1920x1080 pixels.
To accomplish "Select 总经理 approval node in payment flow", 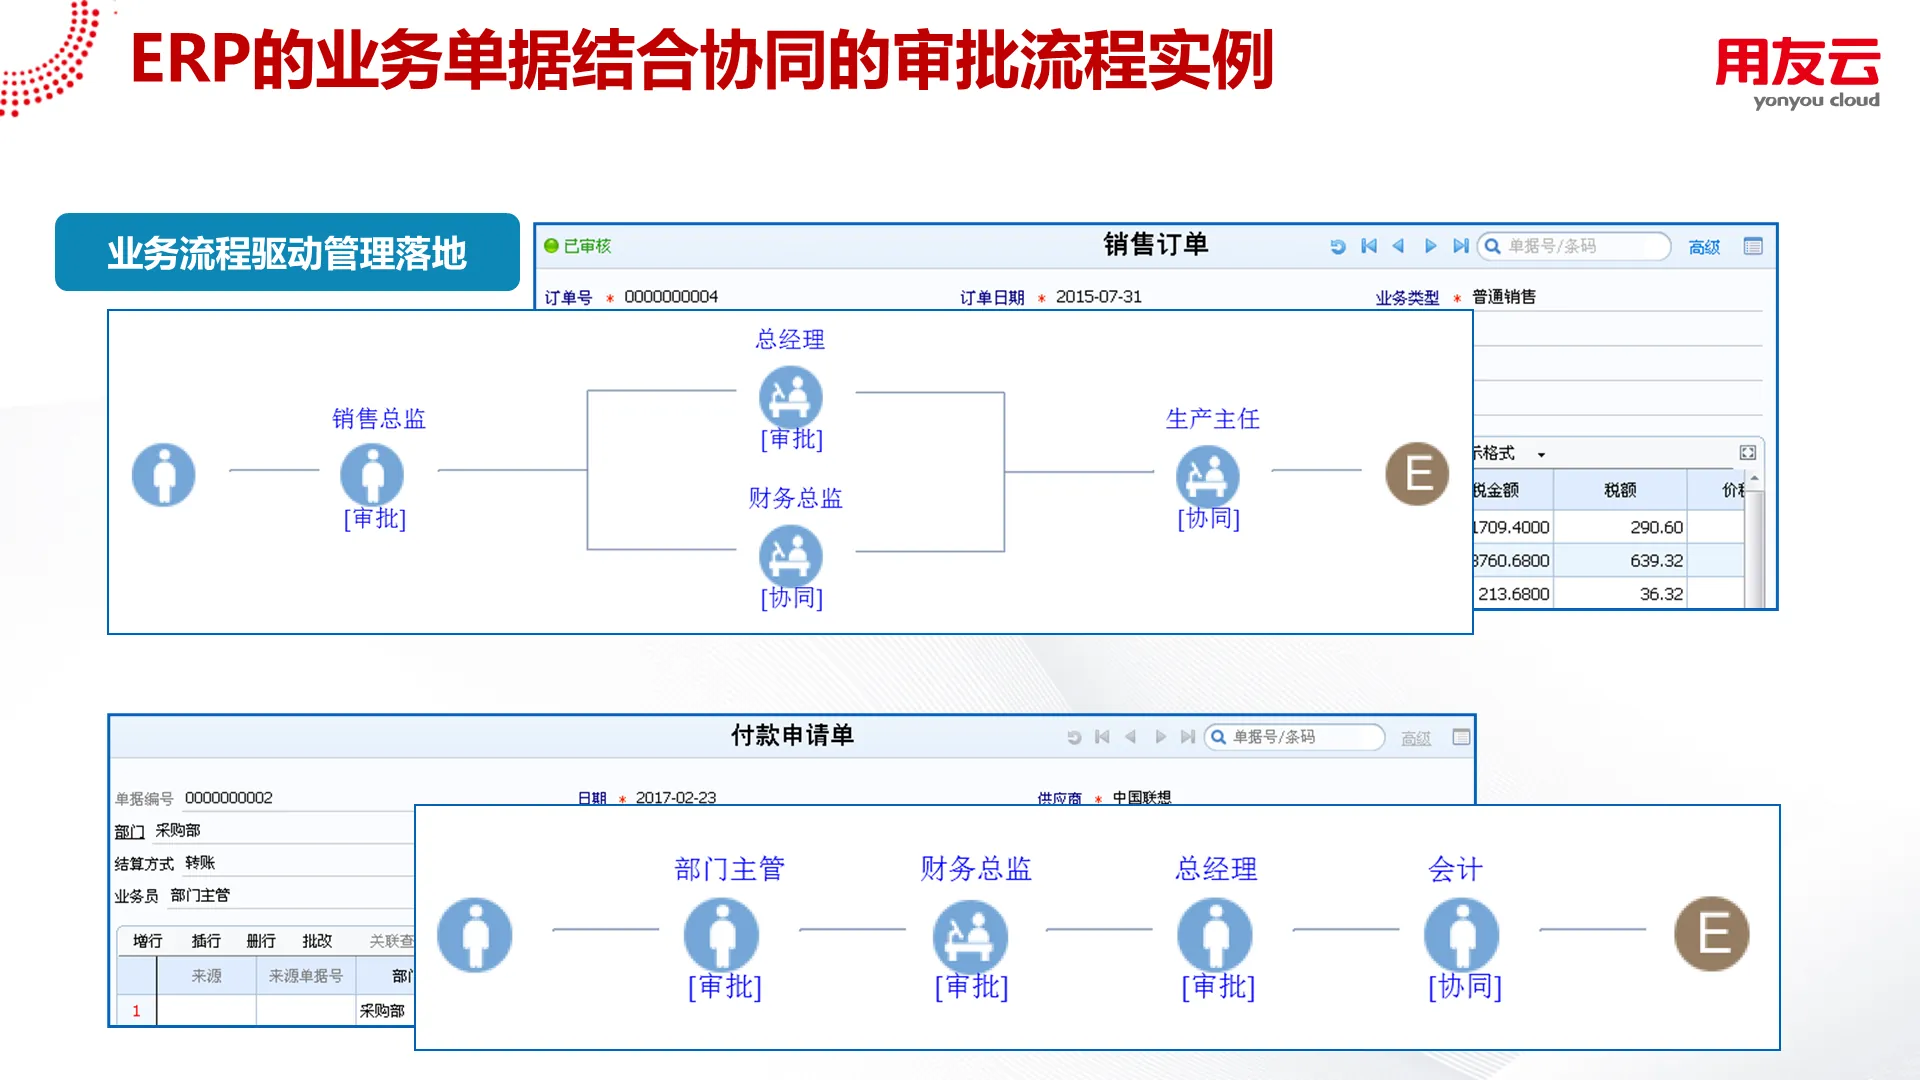I will pyautogui.click(x=1215, y=935).
